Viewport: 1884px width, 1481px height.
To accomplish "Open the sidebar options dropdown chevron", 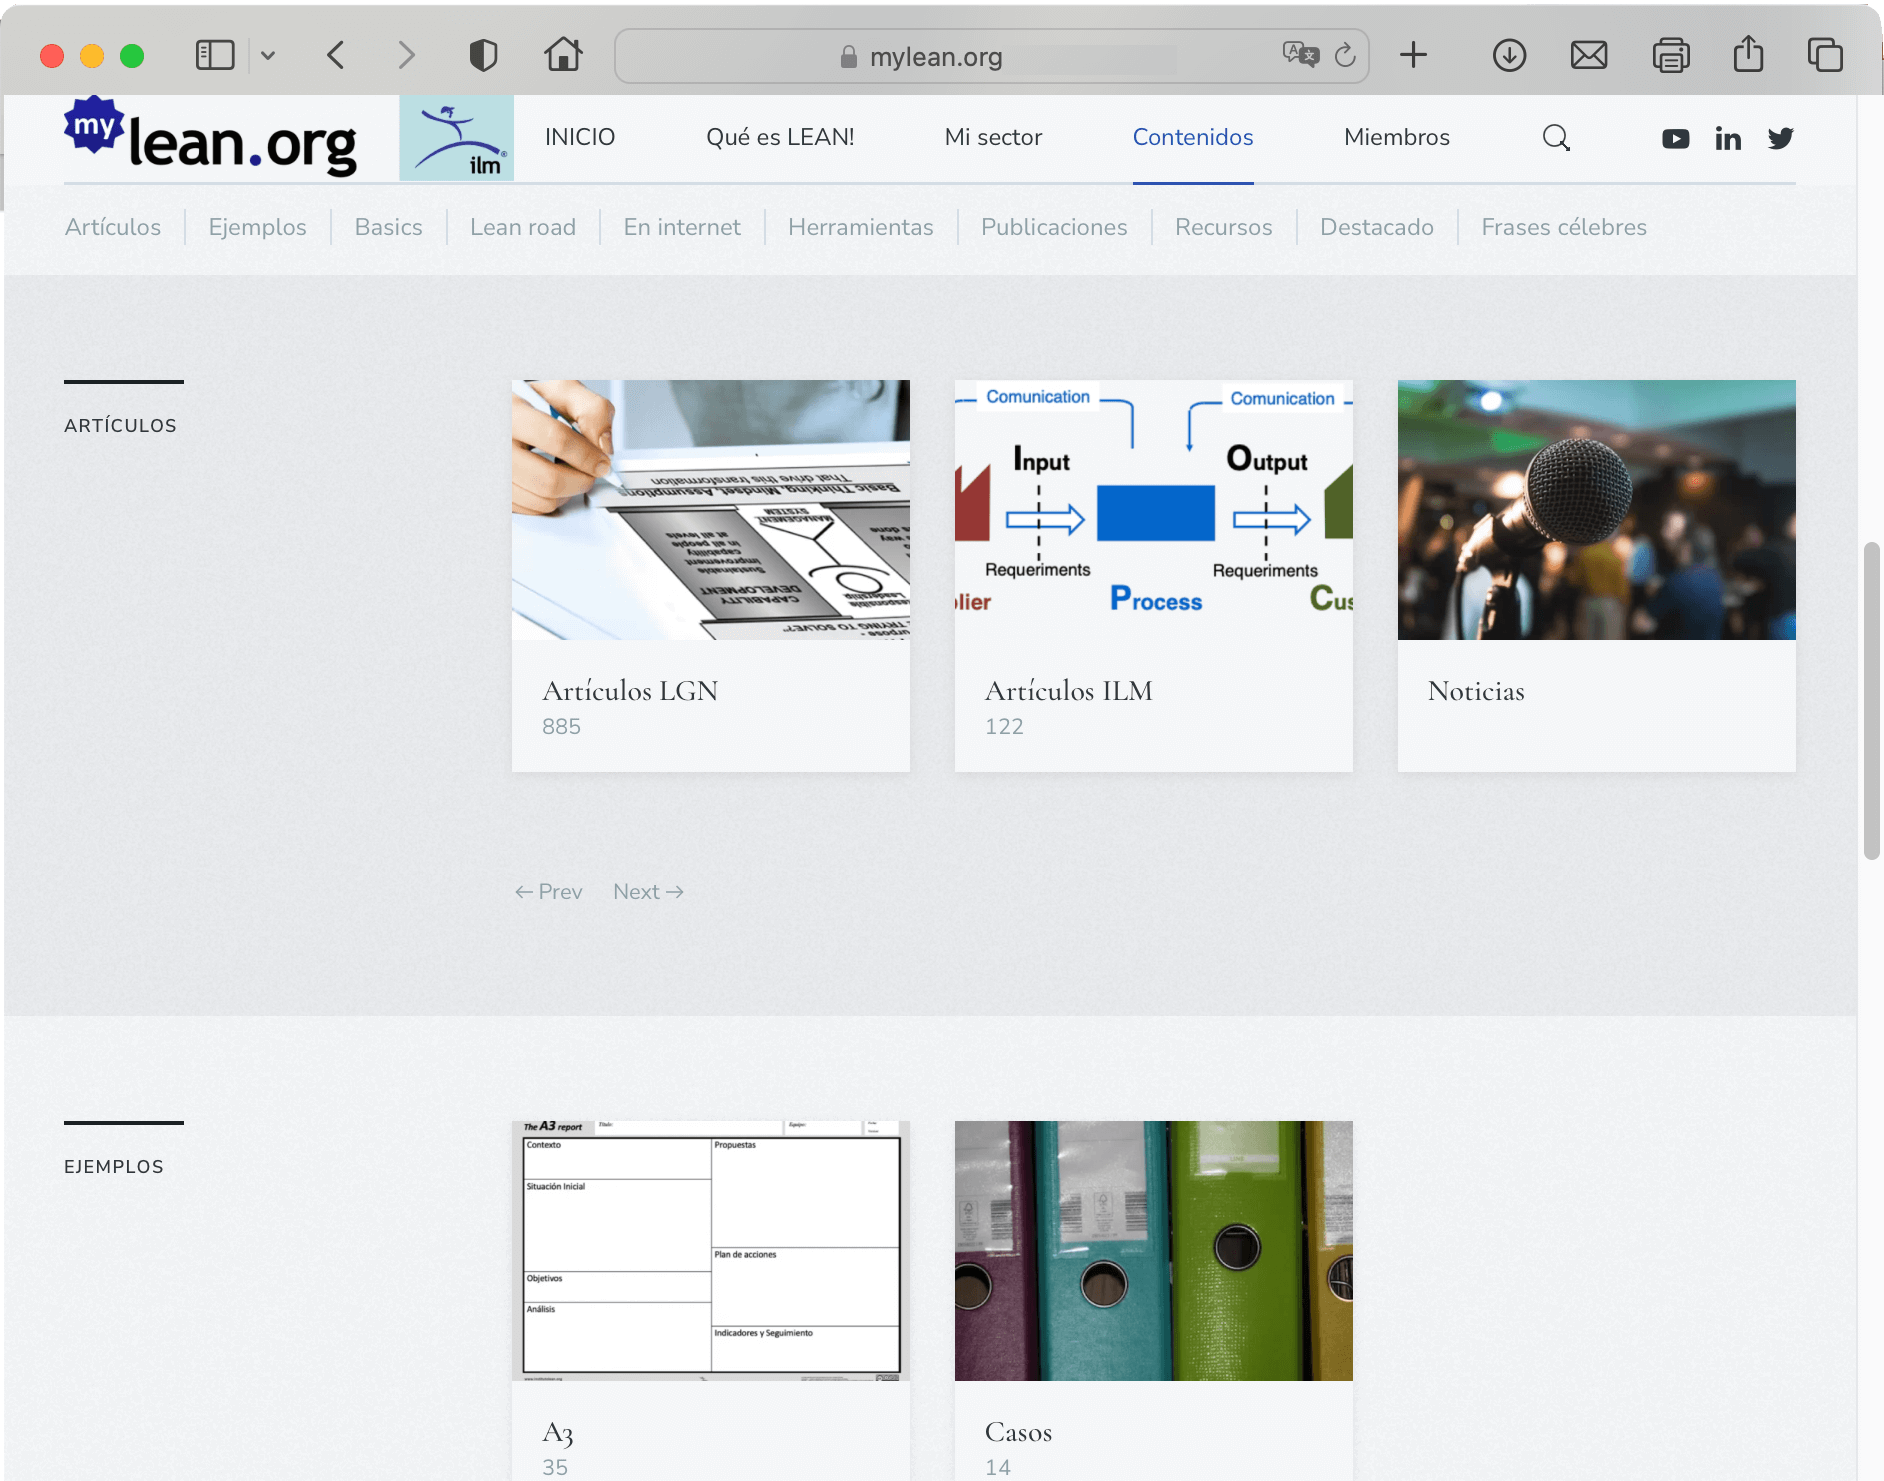I will click(268, 56).
